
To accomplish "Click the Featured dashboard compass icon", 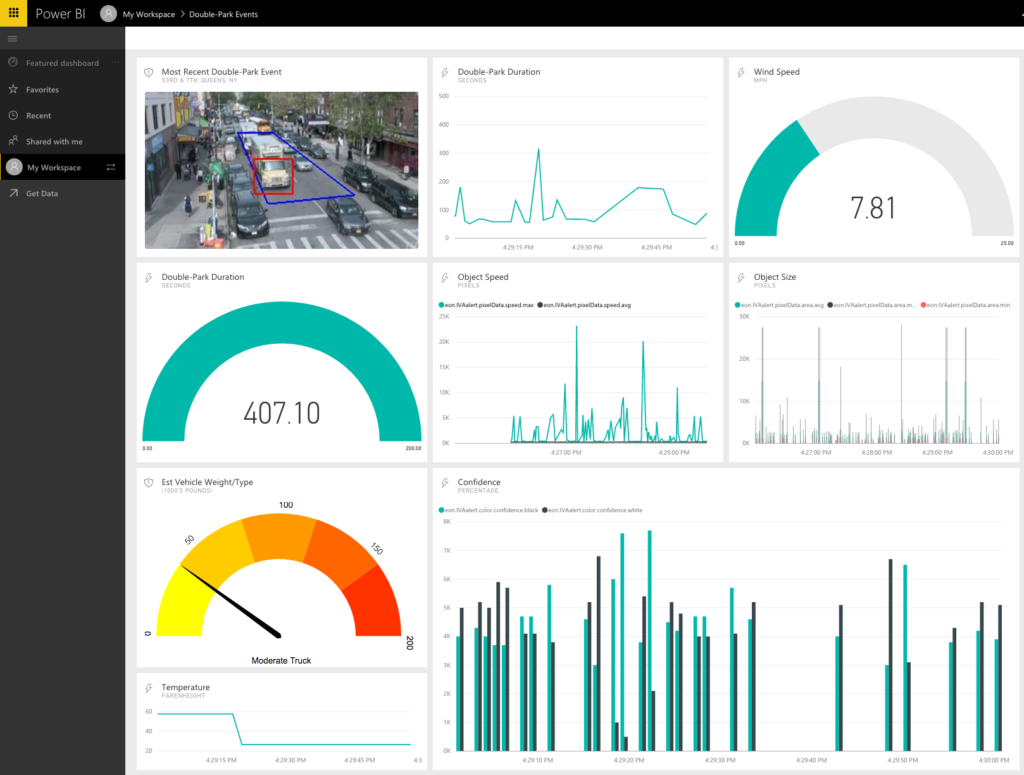I will [x=12, y=62].
